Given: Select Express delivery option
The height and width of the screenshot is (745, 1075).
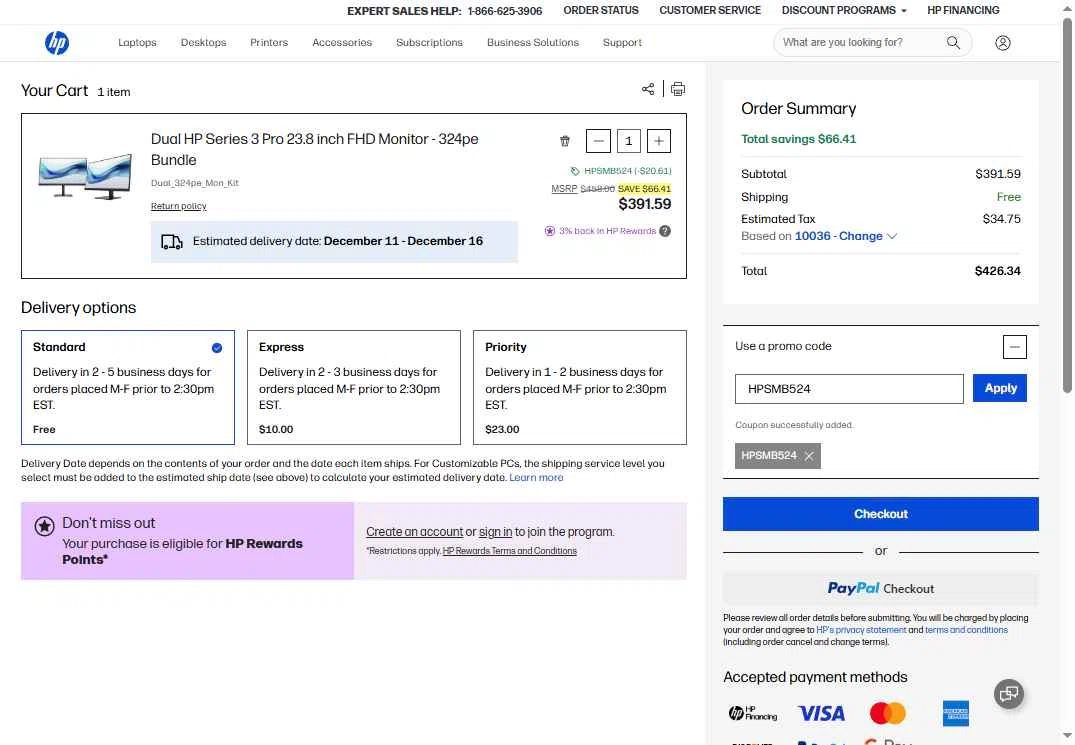Looking at the screenshot, I should [x=354, y=387].
